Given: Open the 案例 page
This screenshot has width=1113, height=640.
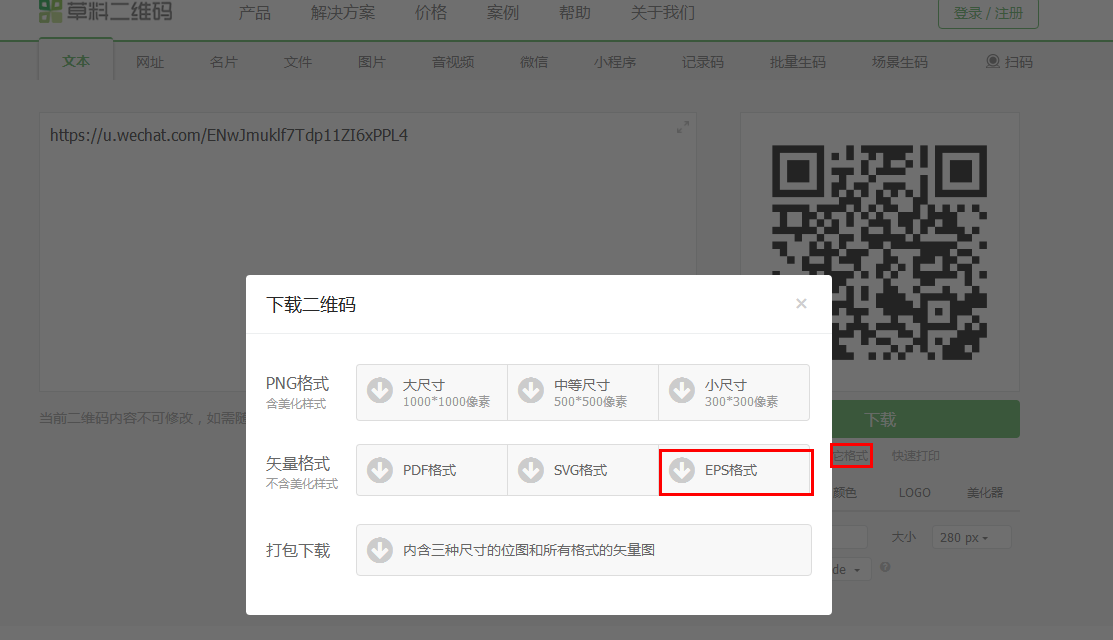Looking at the screenshot, I should pos(503,13).
